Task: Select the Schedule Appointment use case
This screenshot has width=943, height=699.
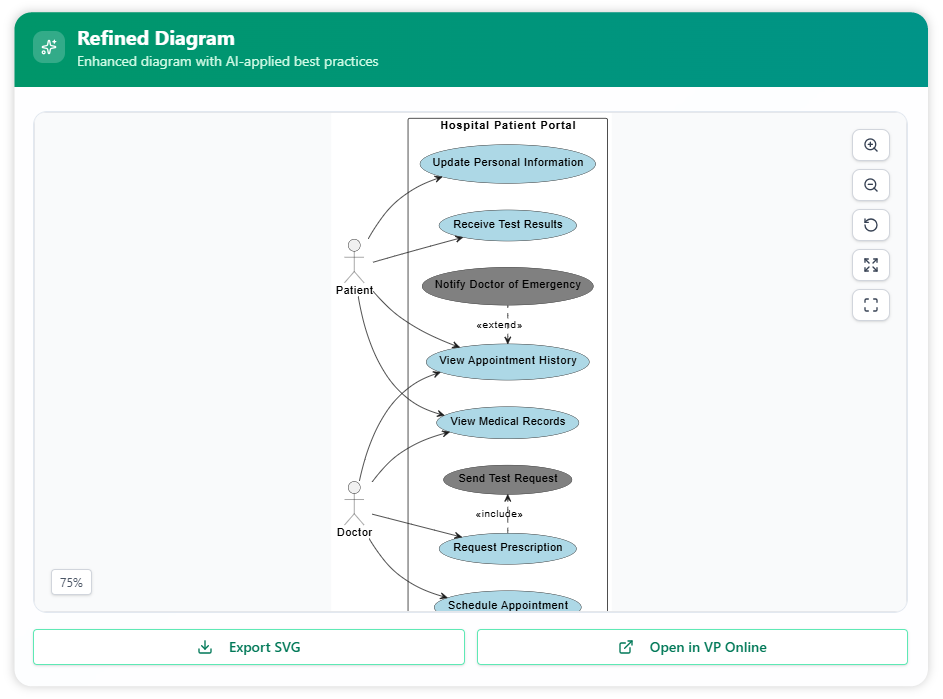Action: (x=508, y=604)
